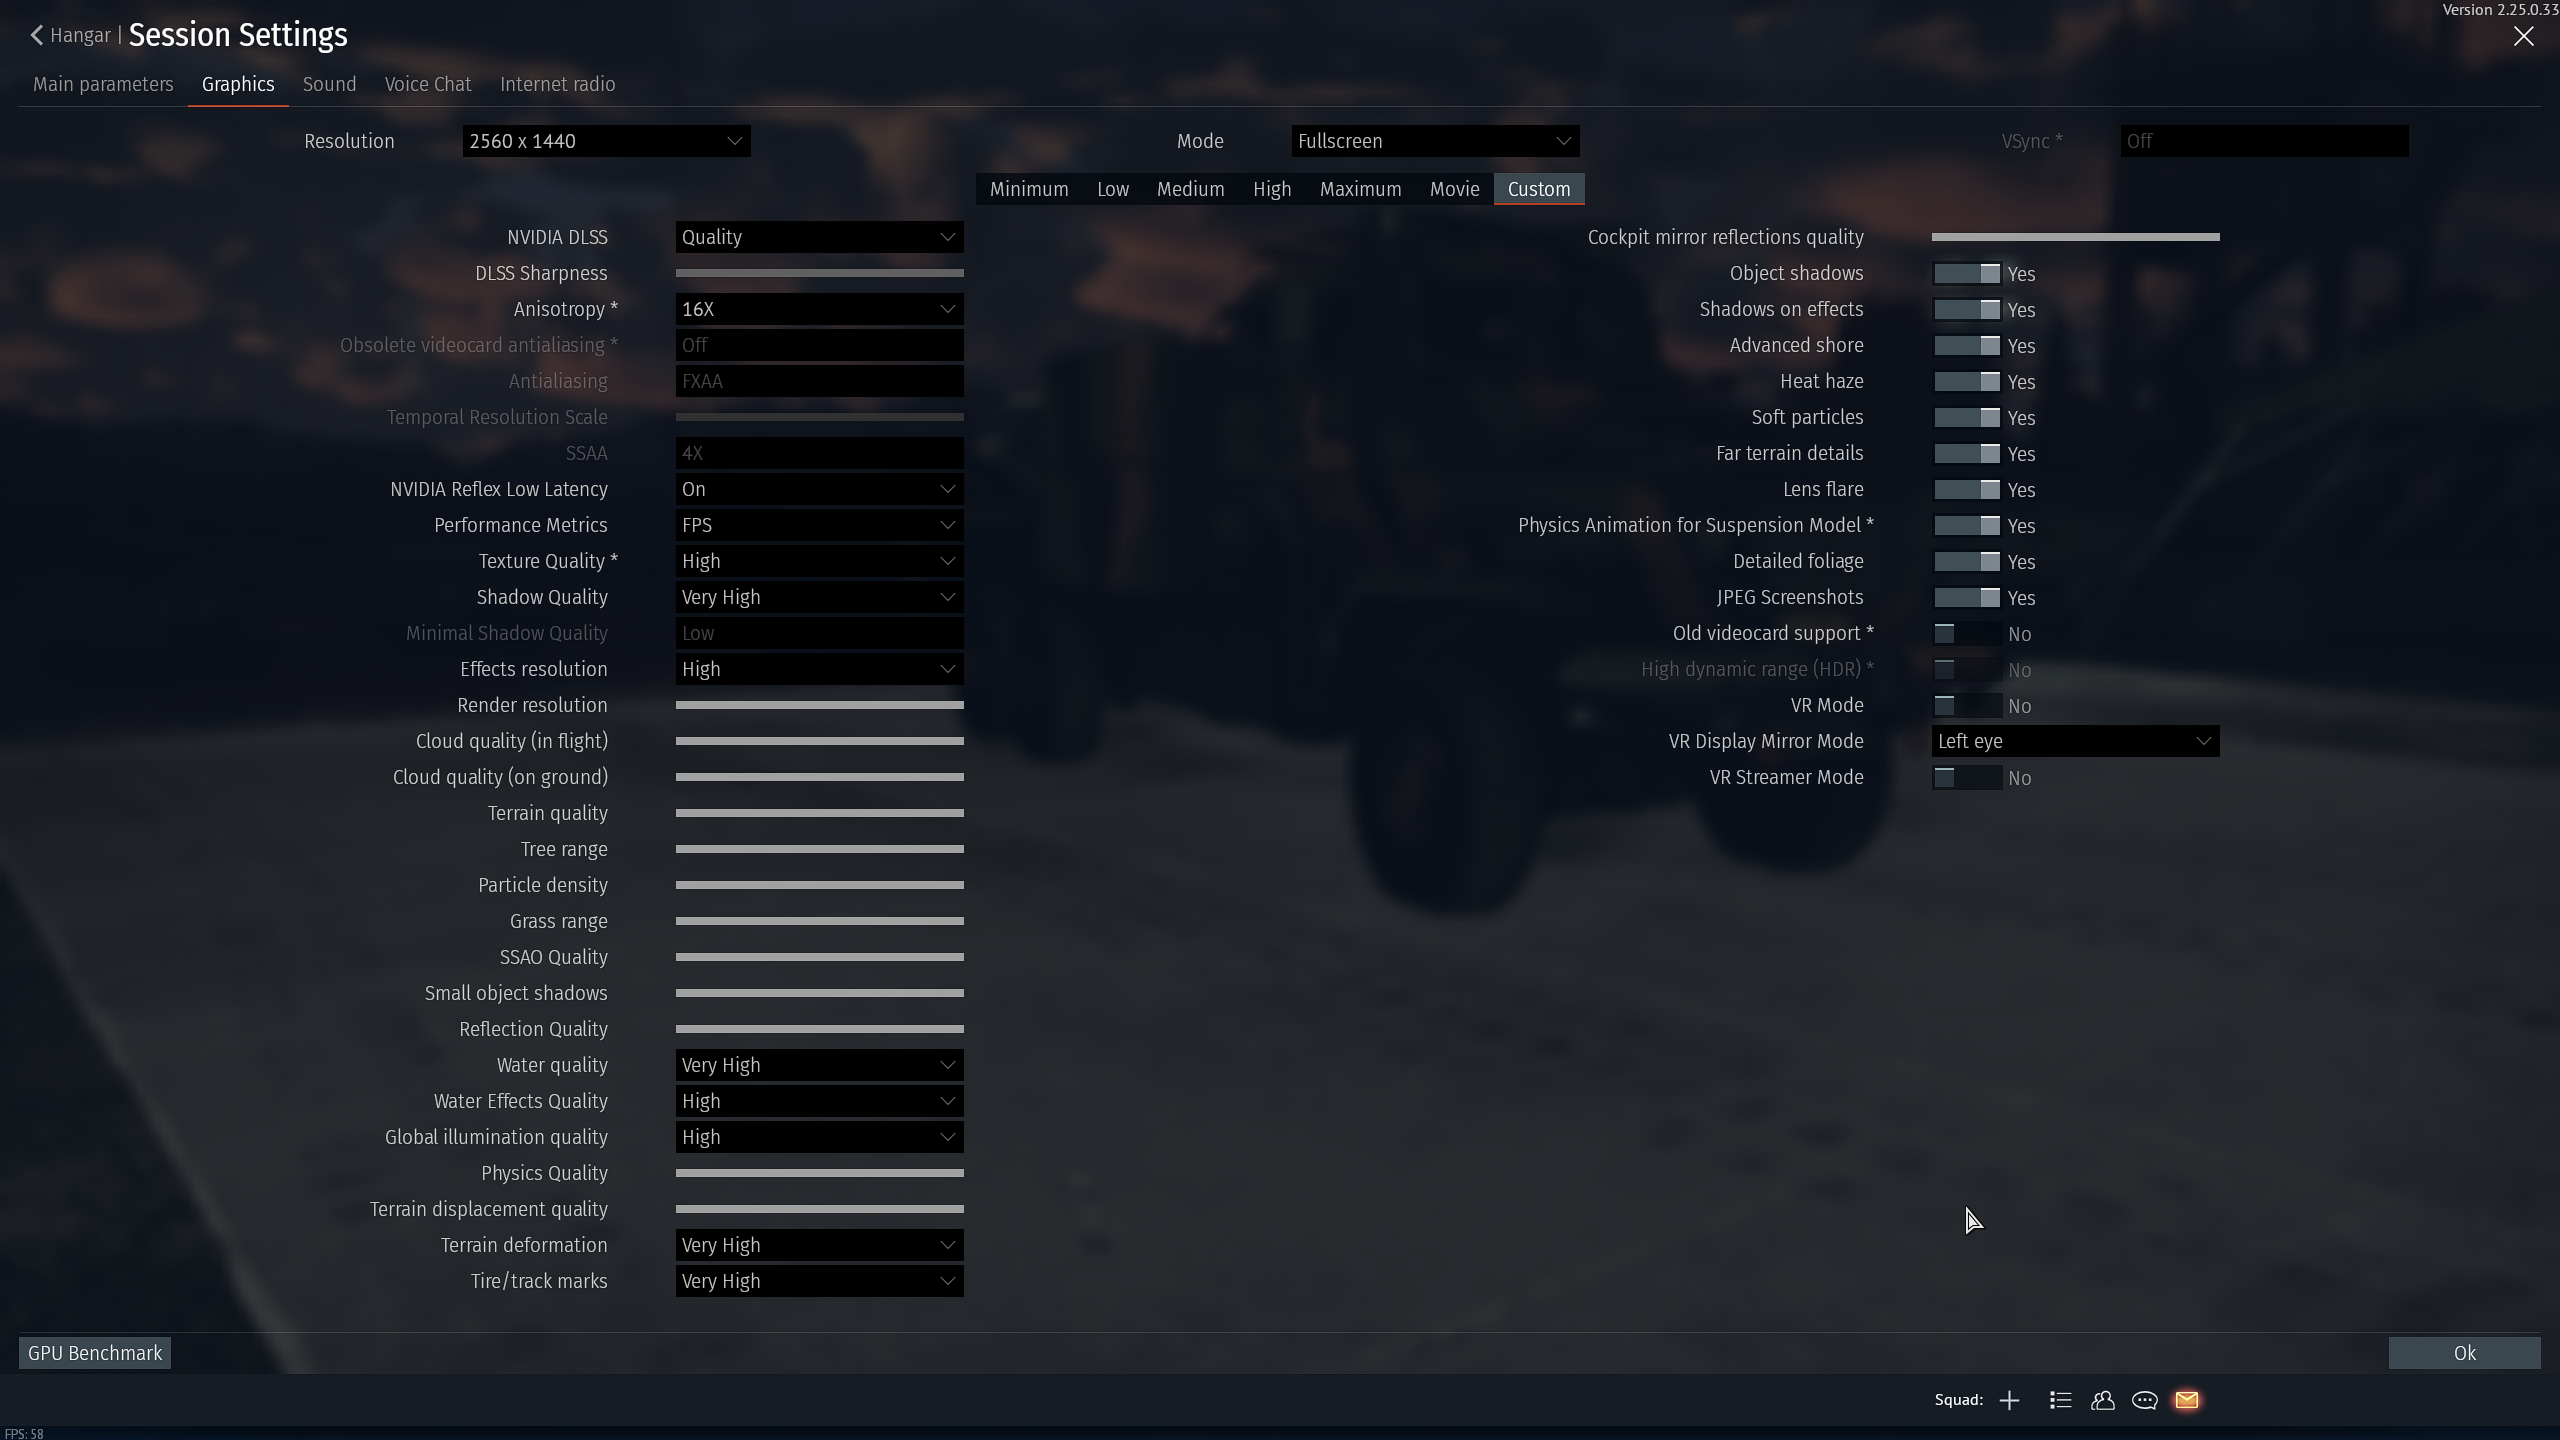
Task: Open the squad member list icon
Action: coord(2060,1400)
